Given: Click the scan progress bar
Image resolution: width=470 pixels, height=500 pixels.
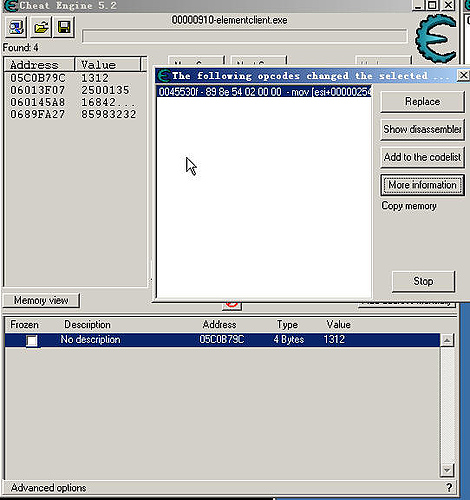Looking at the screenshot, I should tap(245, 36).
